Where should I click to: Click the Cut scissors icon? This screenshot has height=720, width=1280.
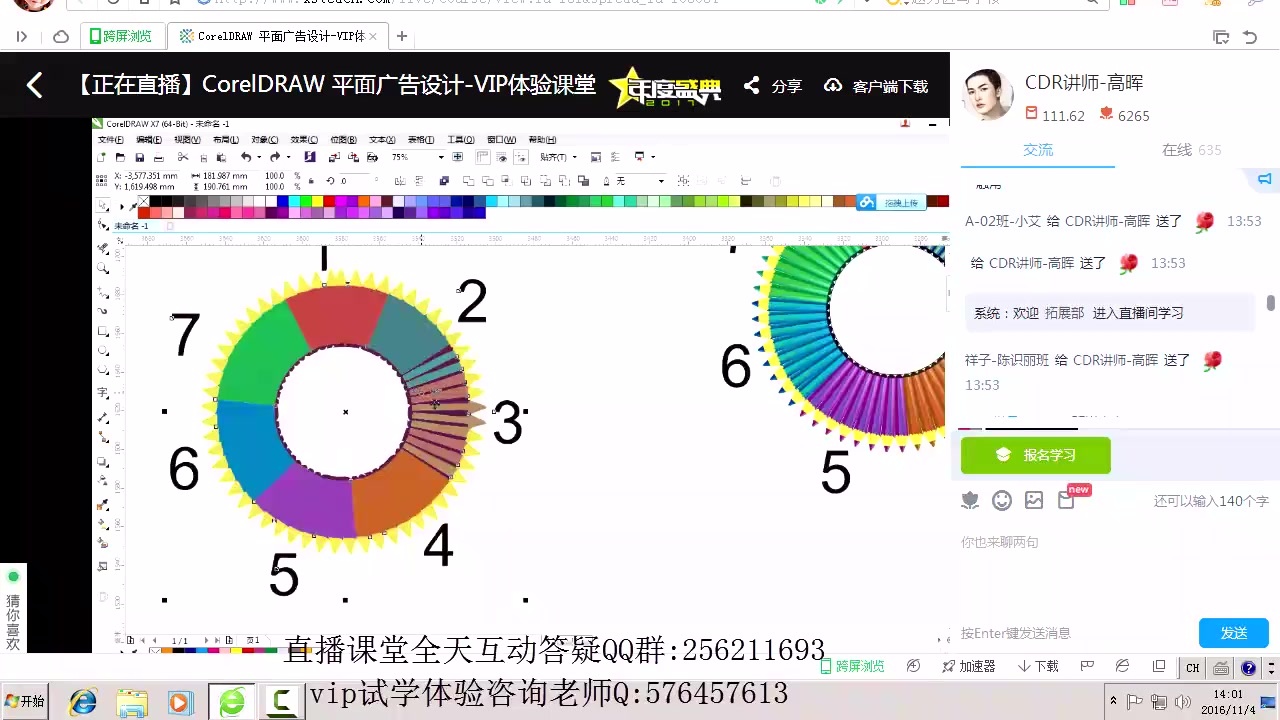click(x=182, y=157)
